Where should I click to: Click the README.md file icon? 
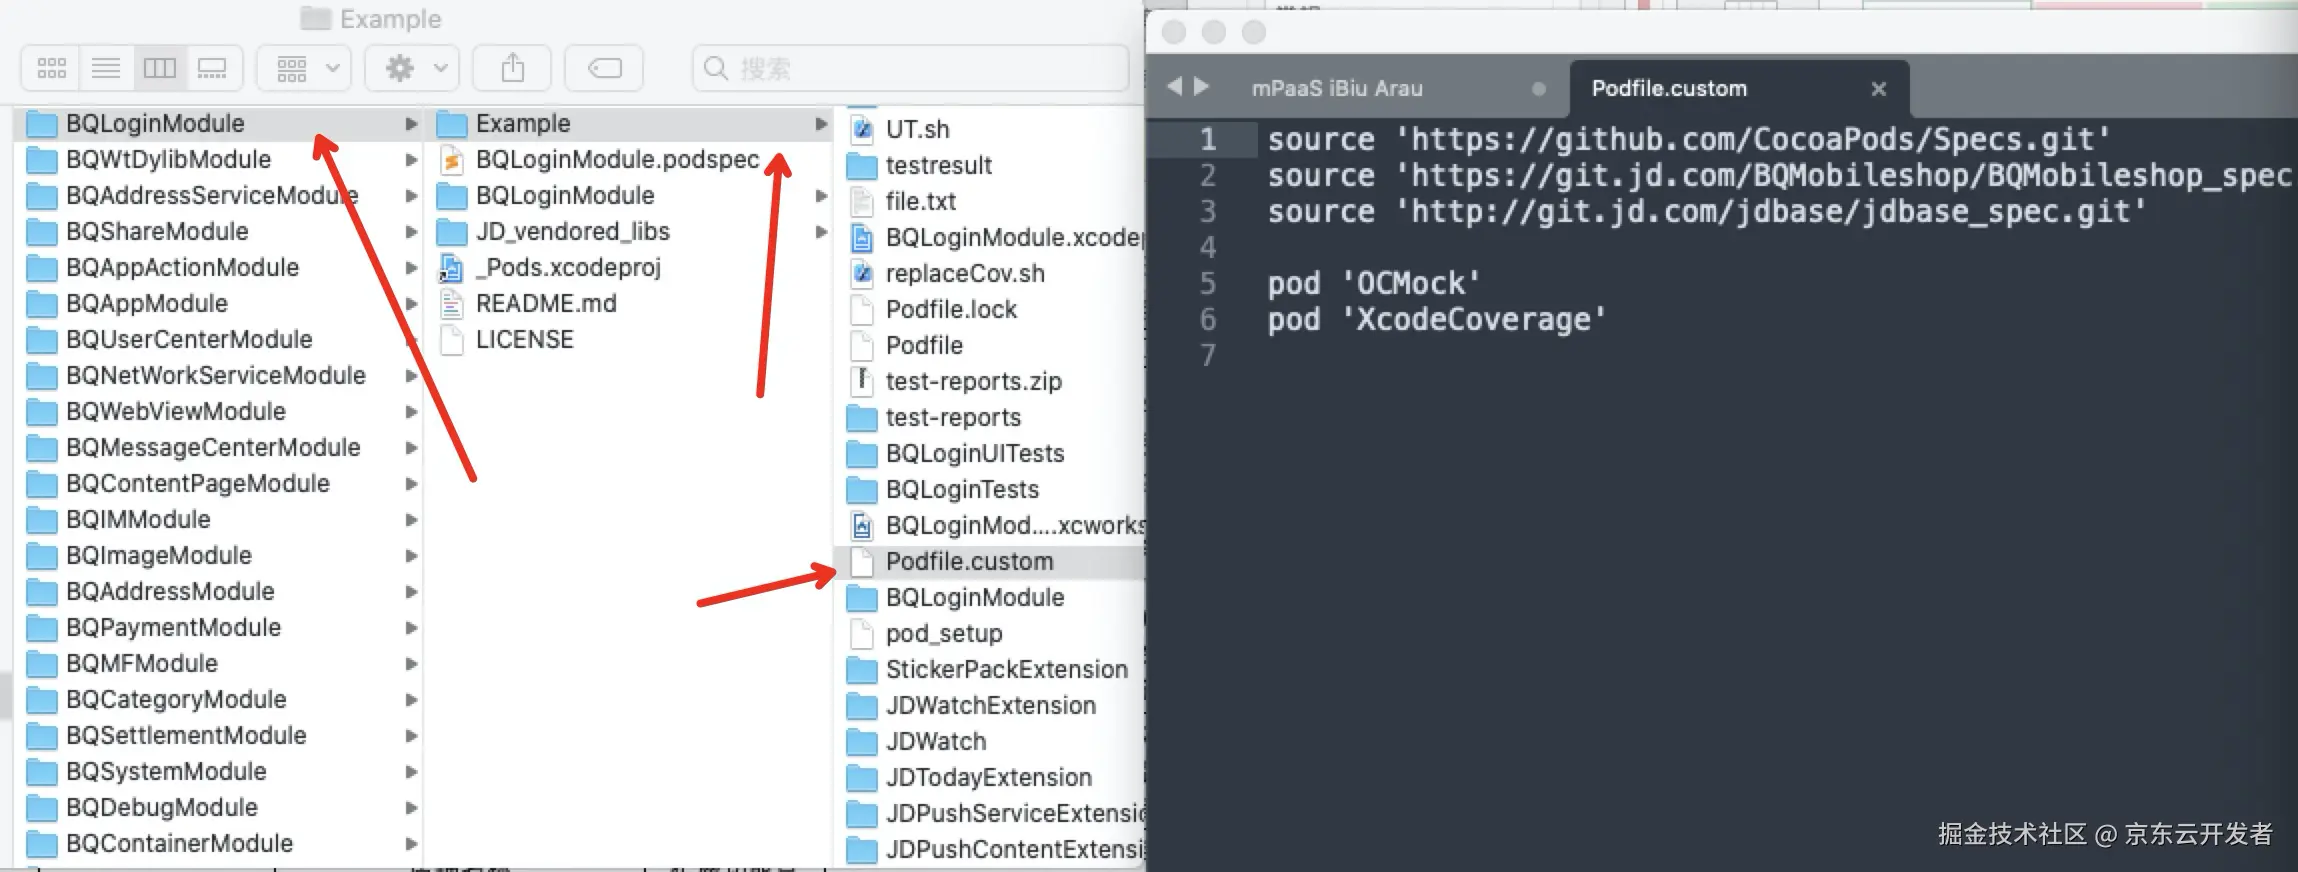[x=452, y=304]
